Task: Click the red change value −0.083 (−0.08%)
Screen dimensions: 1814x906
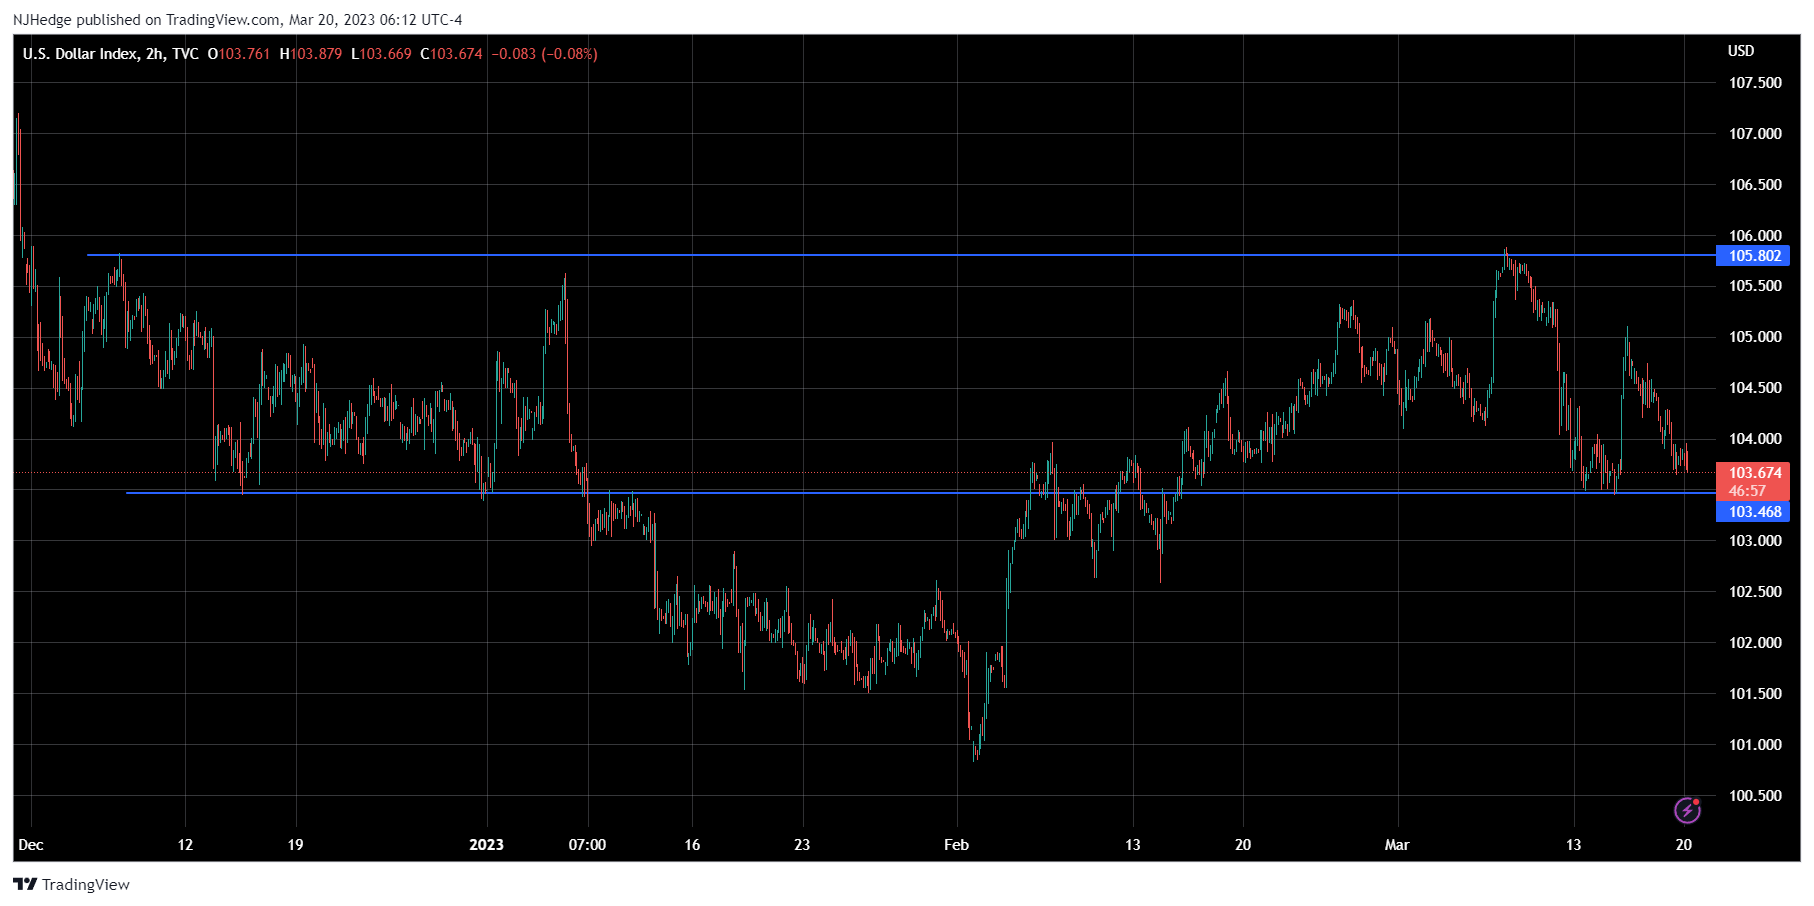Action: (544, 54)
